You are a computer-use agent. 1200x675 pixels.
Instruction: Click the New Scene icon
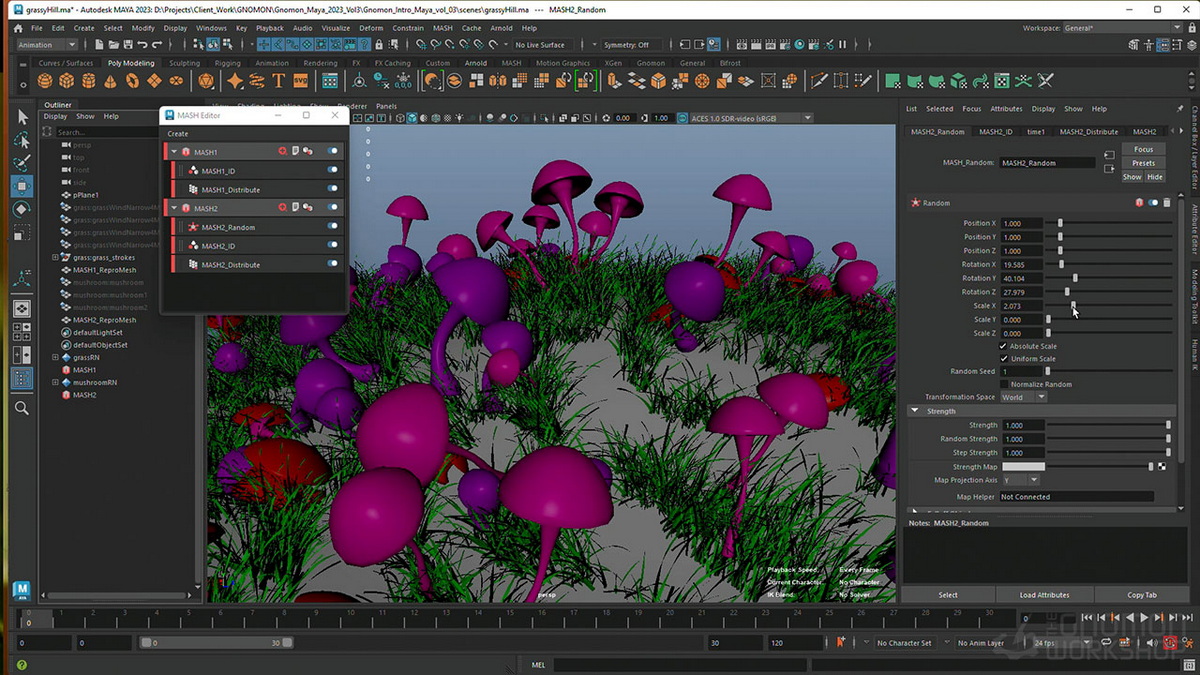pyautogui.click(x=101, y=45)
